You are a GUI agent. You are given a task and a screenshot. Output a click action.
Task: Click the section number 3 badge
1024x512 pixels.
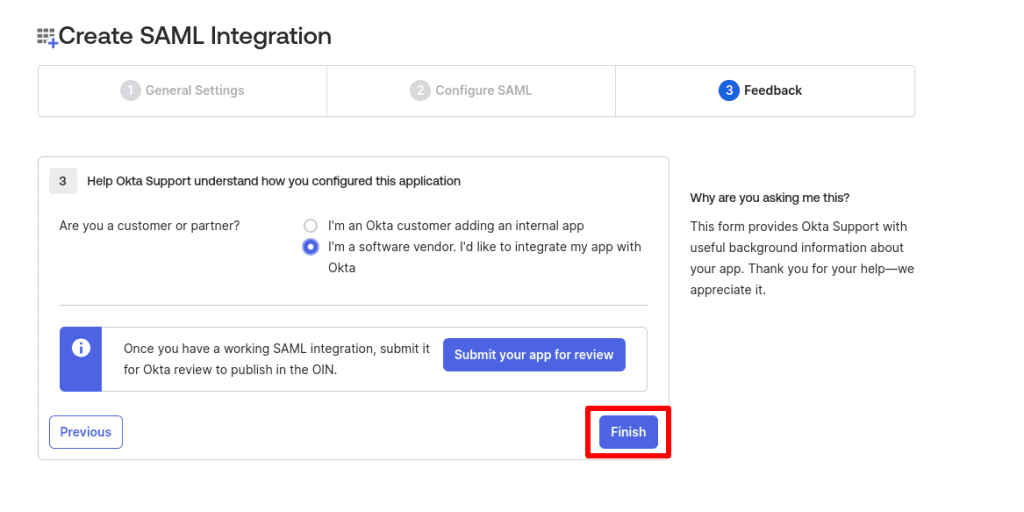(63, 182)
